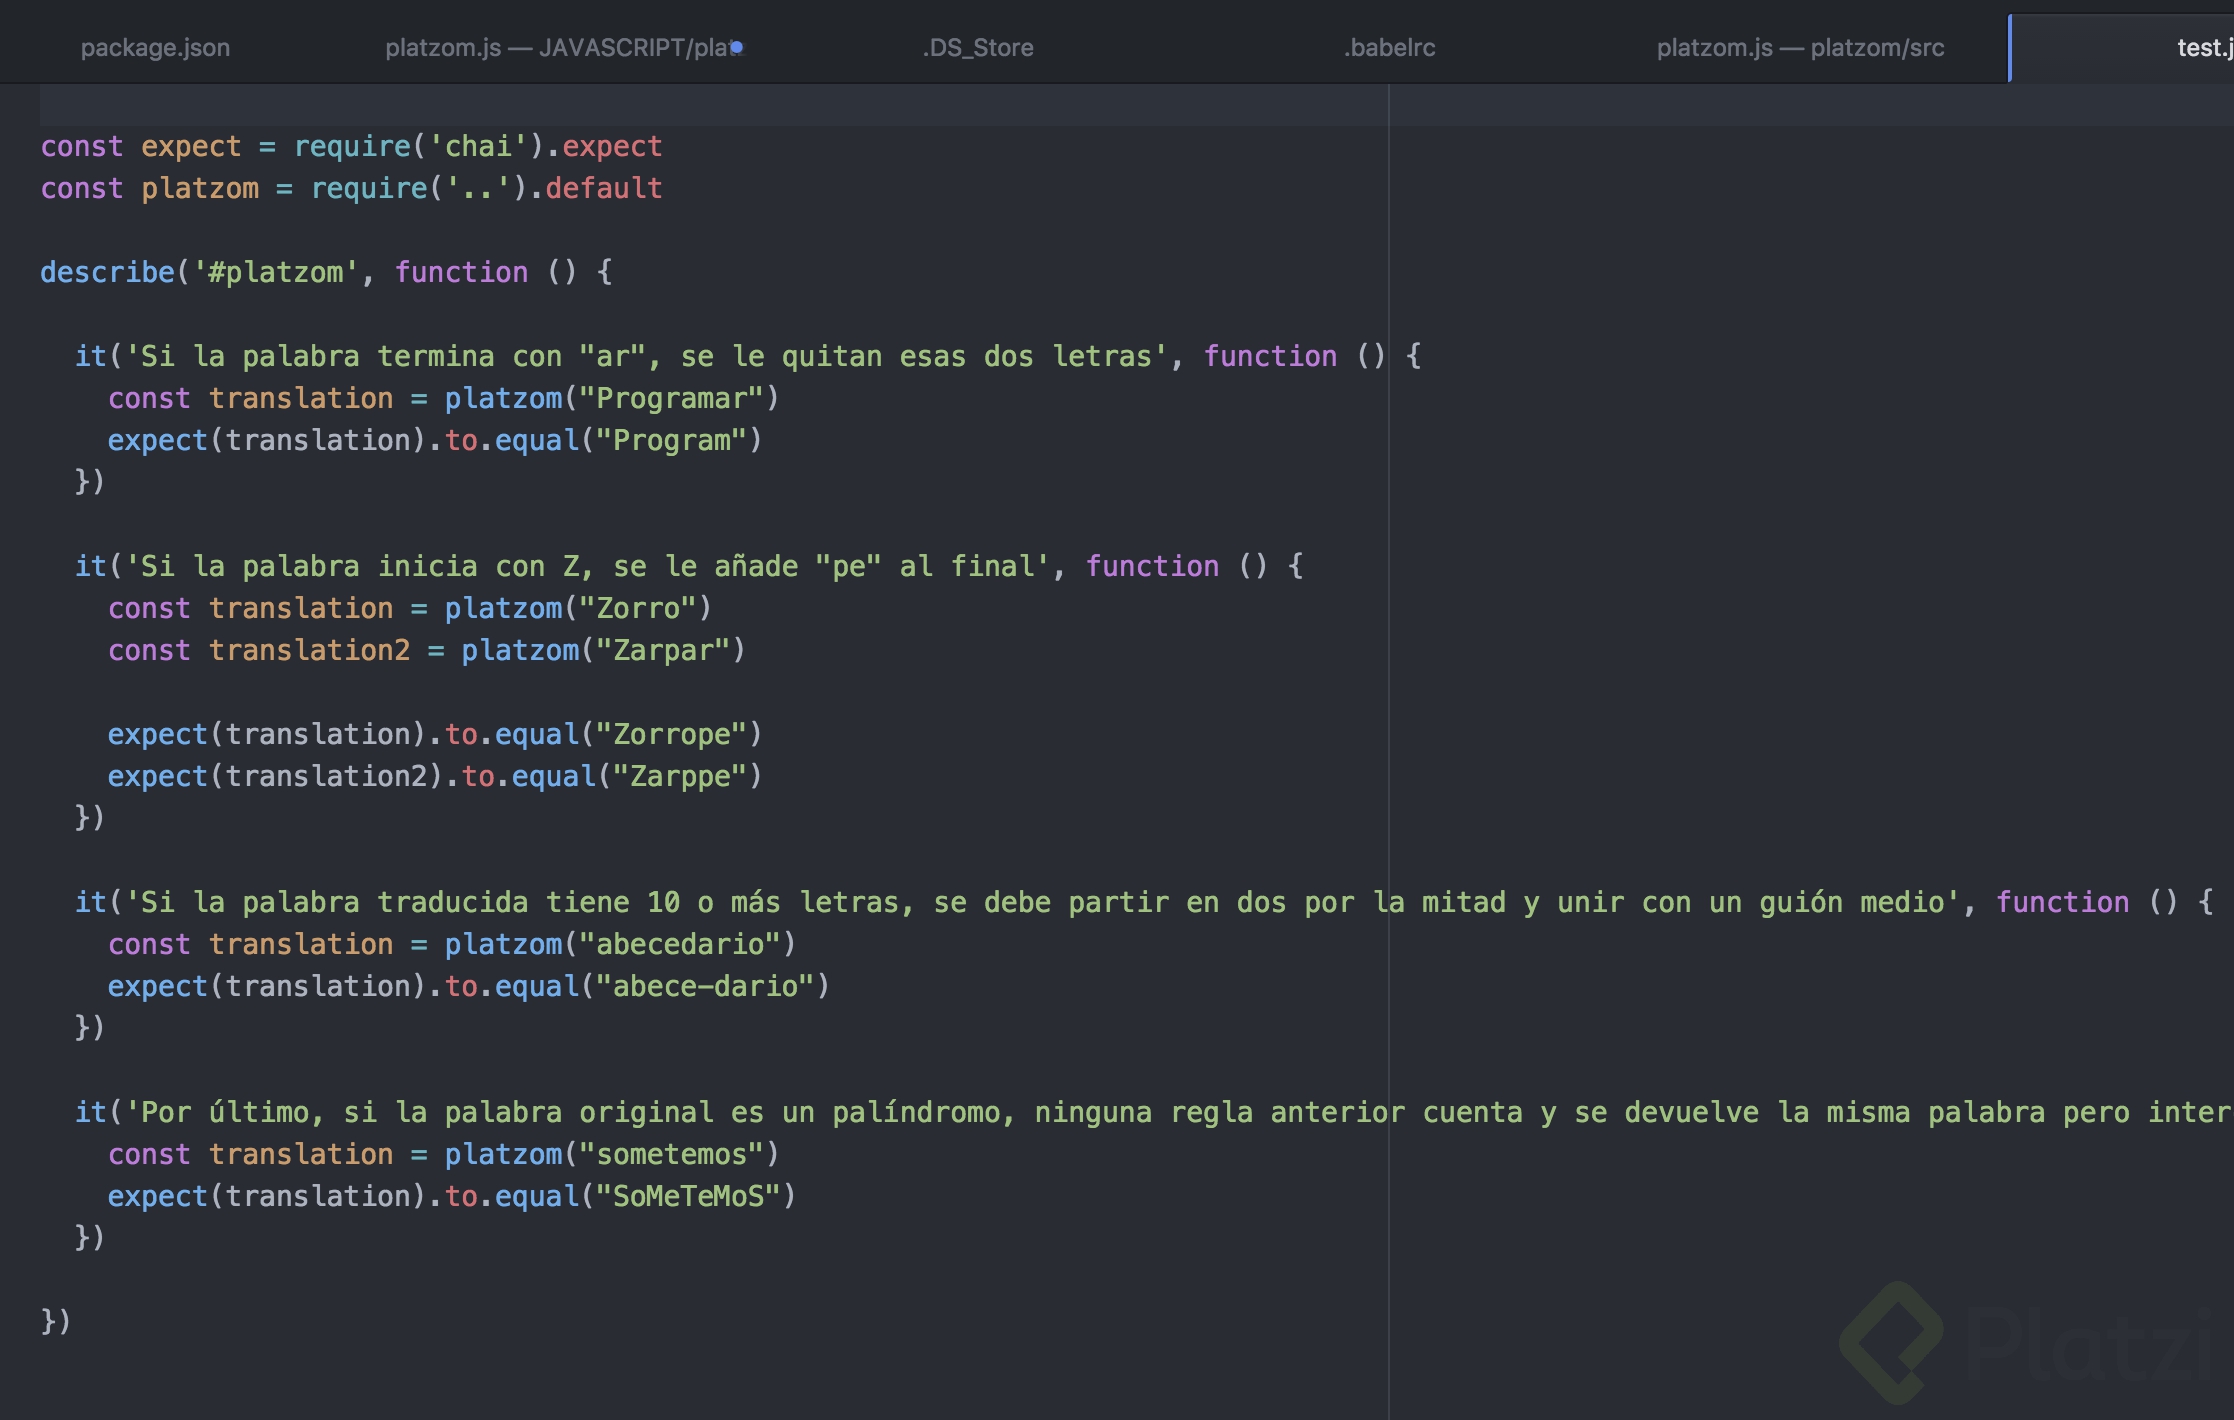This screenshot has height=1420, width=2234.
Task: Click the empty highlighted first editor line
Action: 700,104
